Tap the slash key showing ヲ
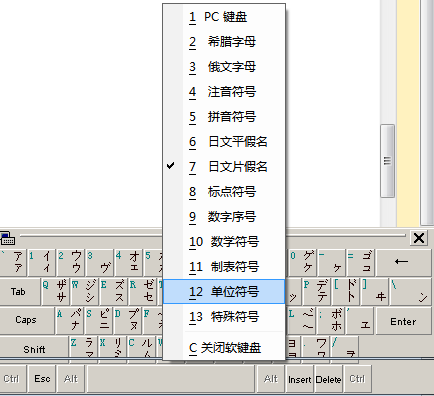This screenshot has width=434, height=396. pyautogui.click(x=345, y=349)
